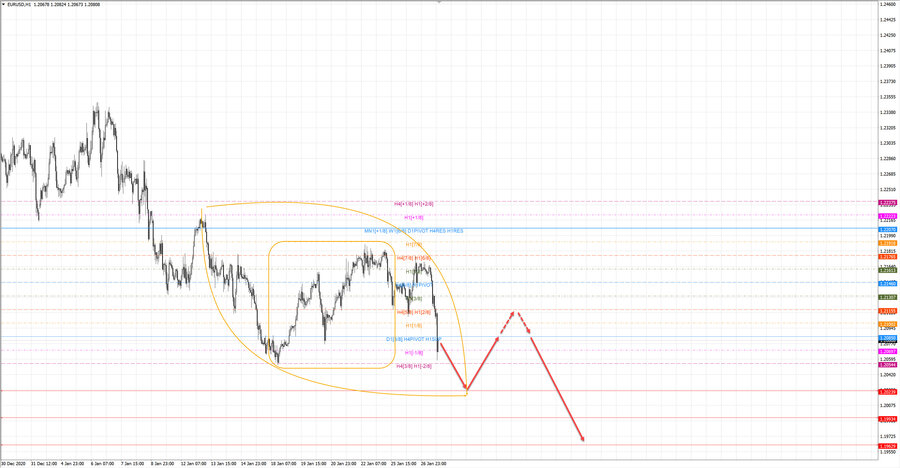Click the H4[5/8] H1[2/8] level label
900x468 pixels.
tap(413, 312)
